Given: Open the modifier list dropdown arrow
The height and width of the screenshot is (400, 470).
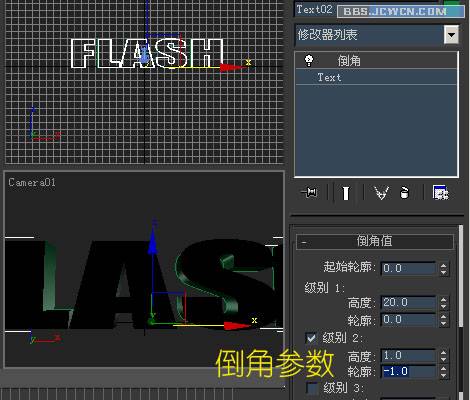Looking at the screenshot, I should click(451, 34).
